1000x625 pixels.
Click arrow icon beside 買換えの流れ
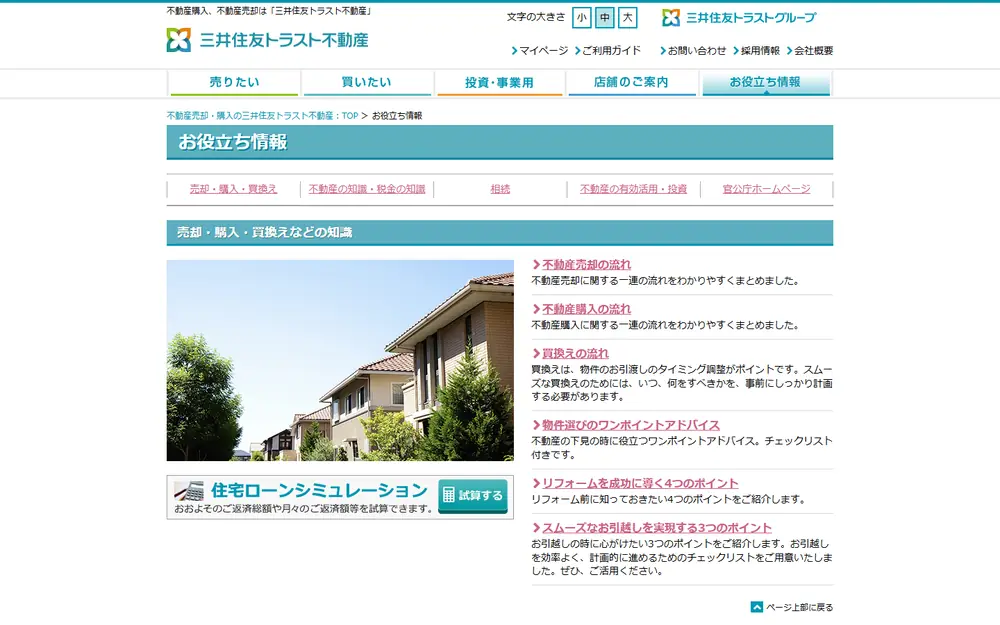pos(536,353)
